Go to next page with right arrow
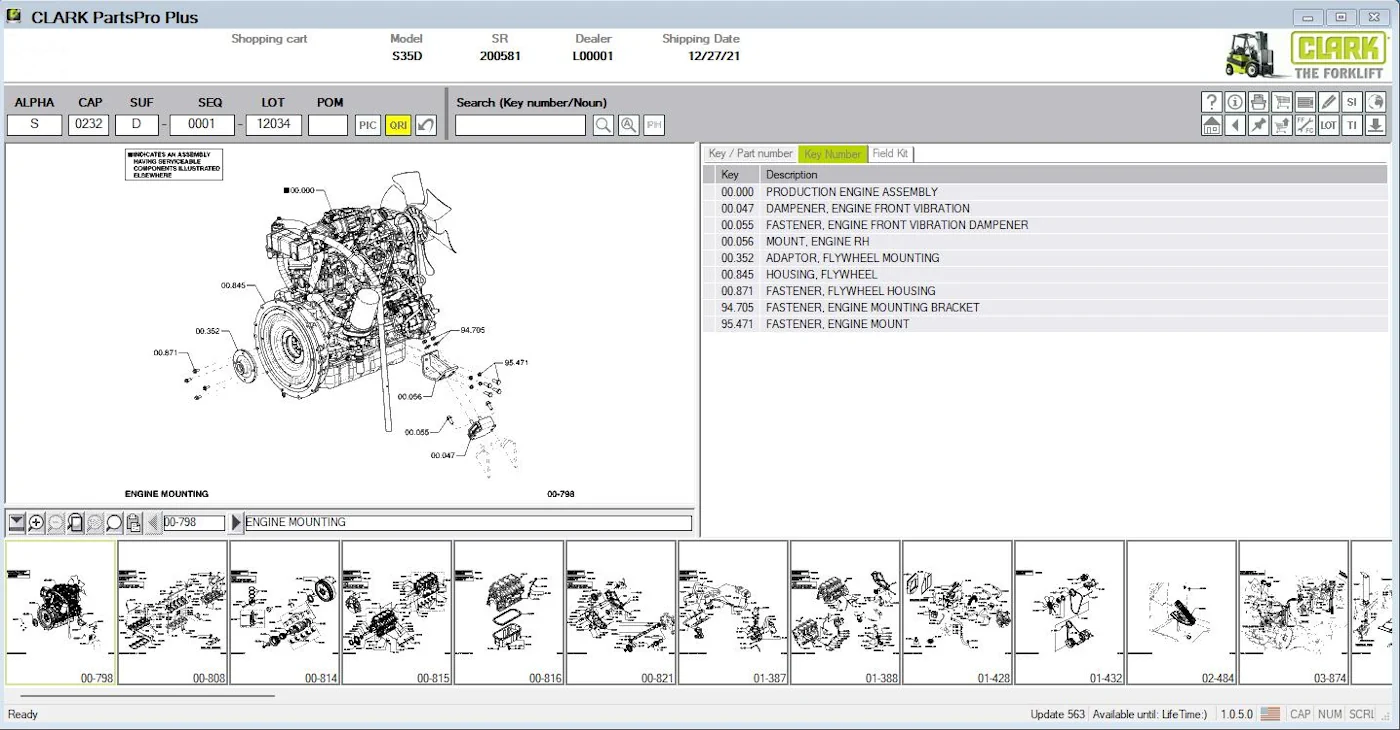The width and height of the screenshot is (1400, 730). coord(236,522)
